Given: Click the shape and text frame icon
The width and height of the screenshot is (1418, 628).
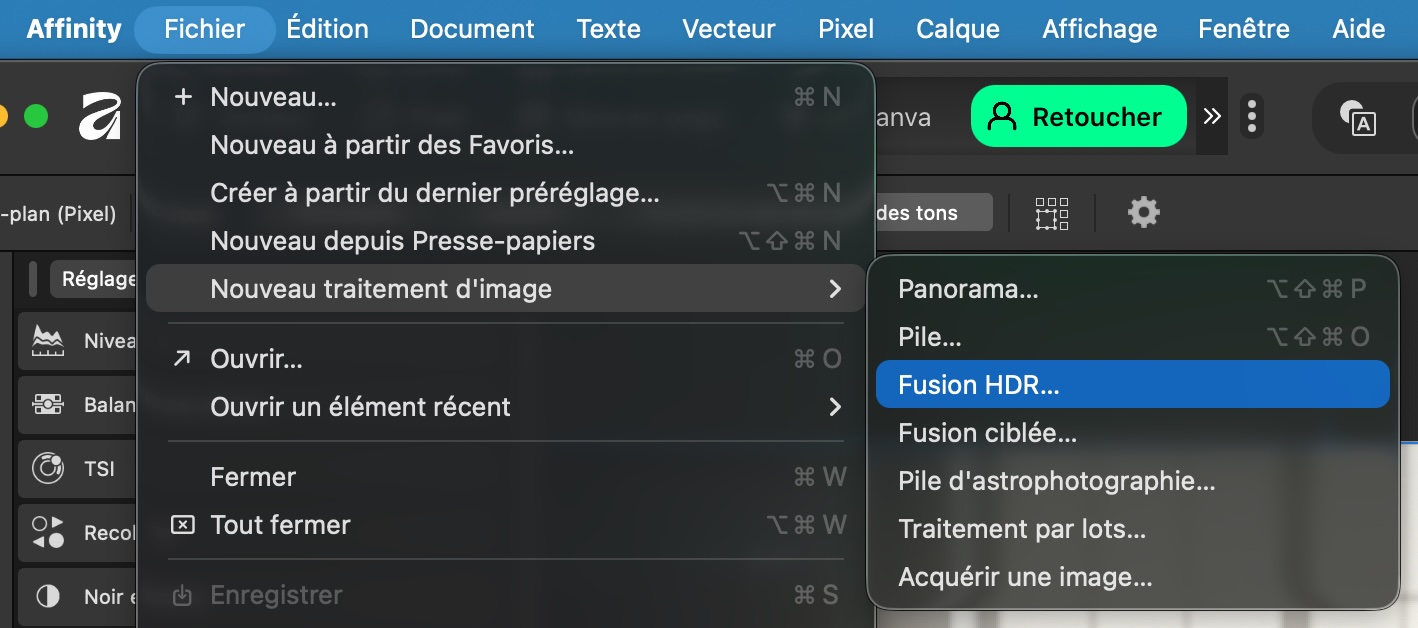Looking at the screenshot, I should click(x=1357, y=117).
